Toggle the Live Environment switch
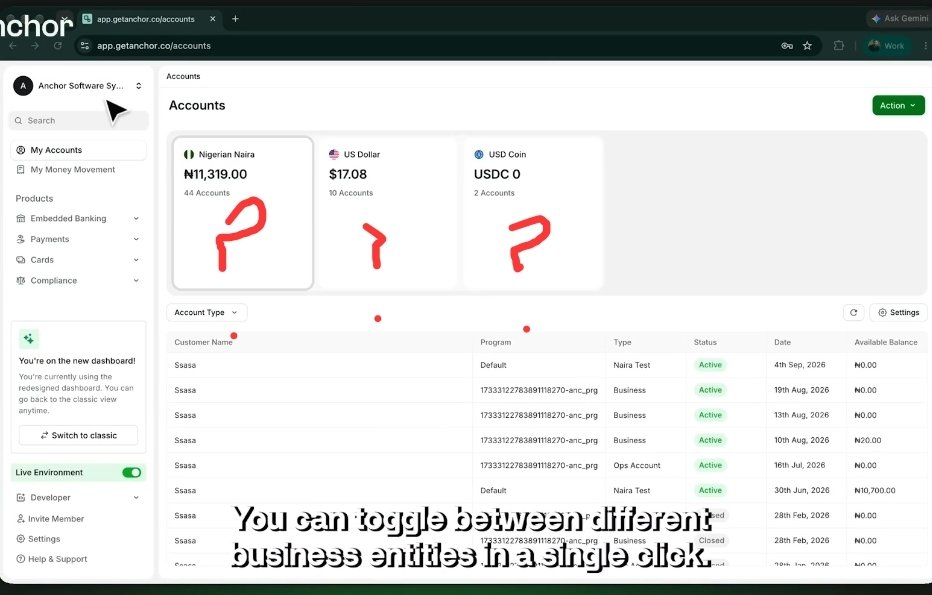932x595 pixels. [x=131, y=473]
